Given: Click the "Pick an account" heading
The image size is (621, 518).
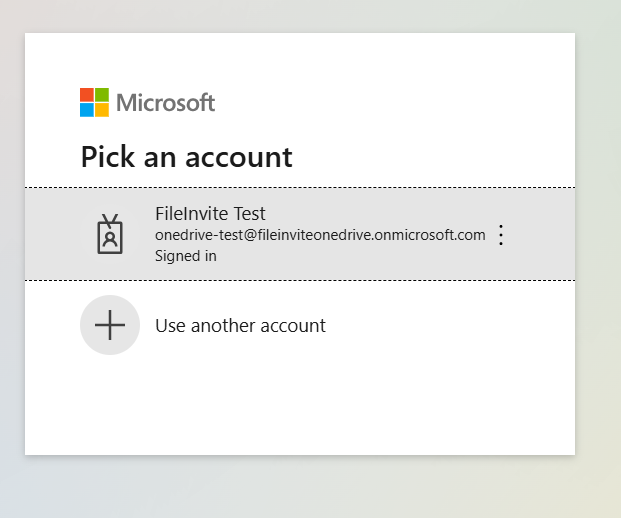Looking at the screenshot, I should click(x=187, y=157).
